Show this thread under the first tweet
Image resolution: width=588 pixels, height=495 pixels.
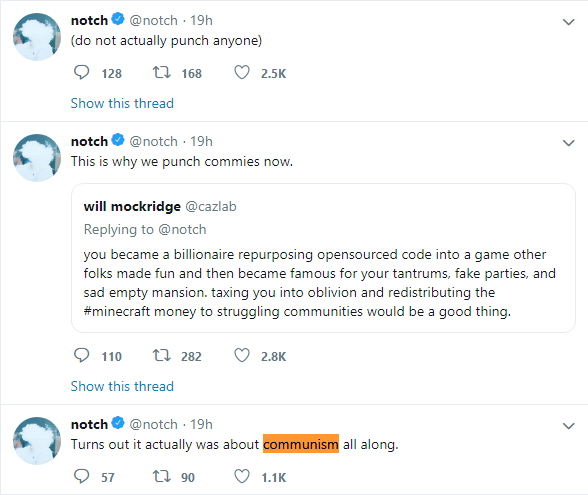(x=122, y=103)
